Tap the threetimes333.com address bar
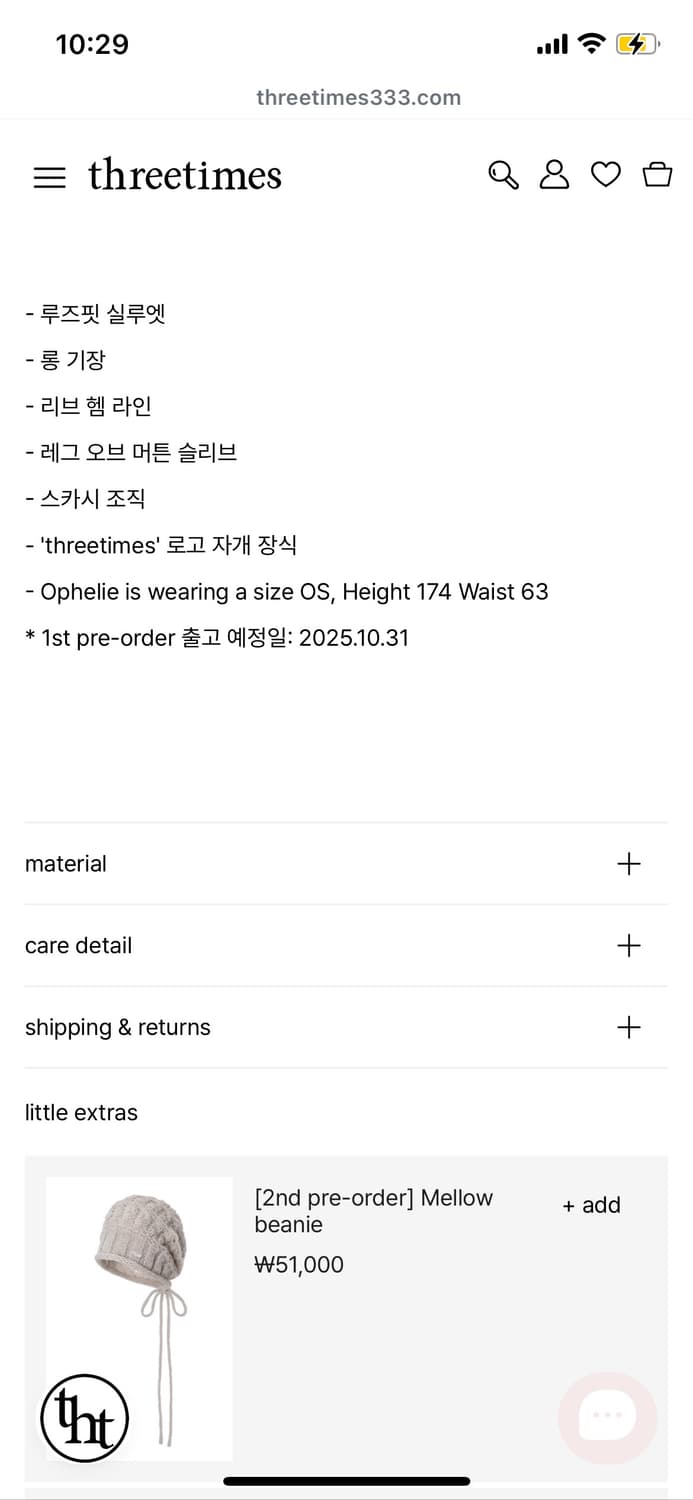The width and height of the screenshot is (693, 1500). coord(358,98)
